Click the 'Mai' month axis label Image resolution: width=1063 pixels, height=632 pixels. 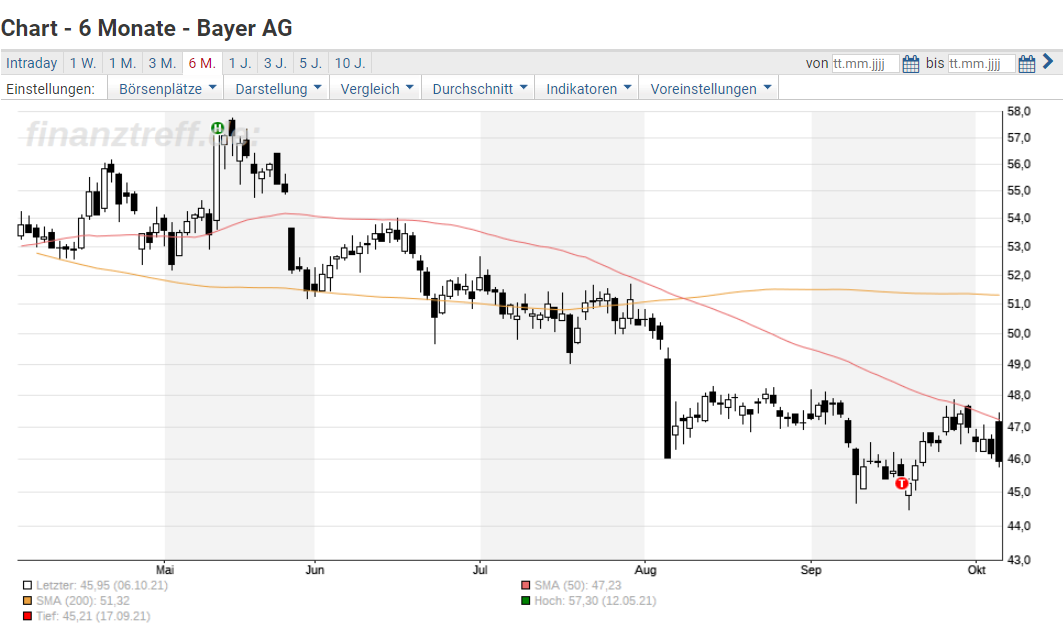point(165,570)
